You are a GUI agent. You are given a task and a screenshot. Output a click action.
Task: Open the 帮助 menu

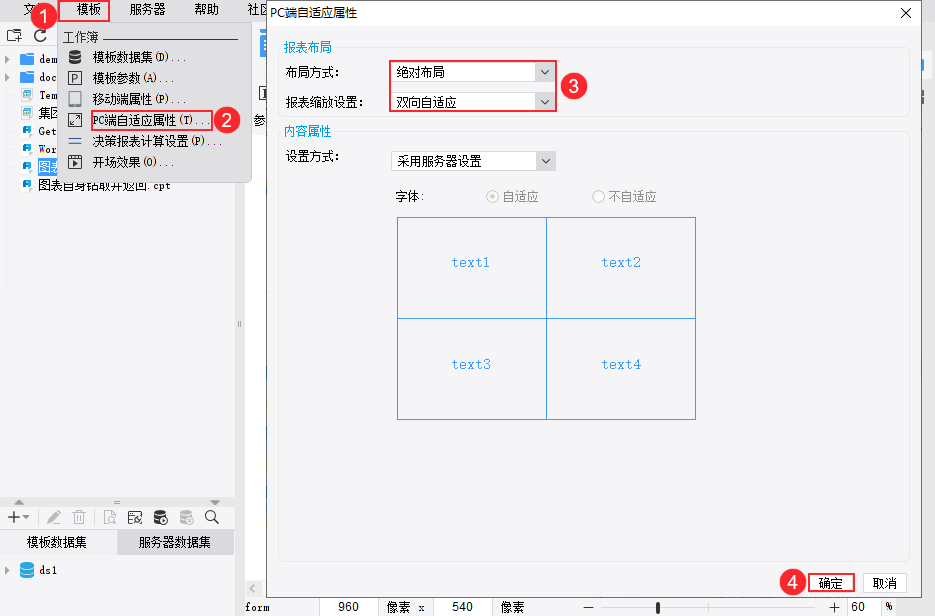(206, 10)
